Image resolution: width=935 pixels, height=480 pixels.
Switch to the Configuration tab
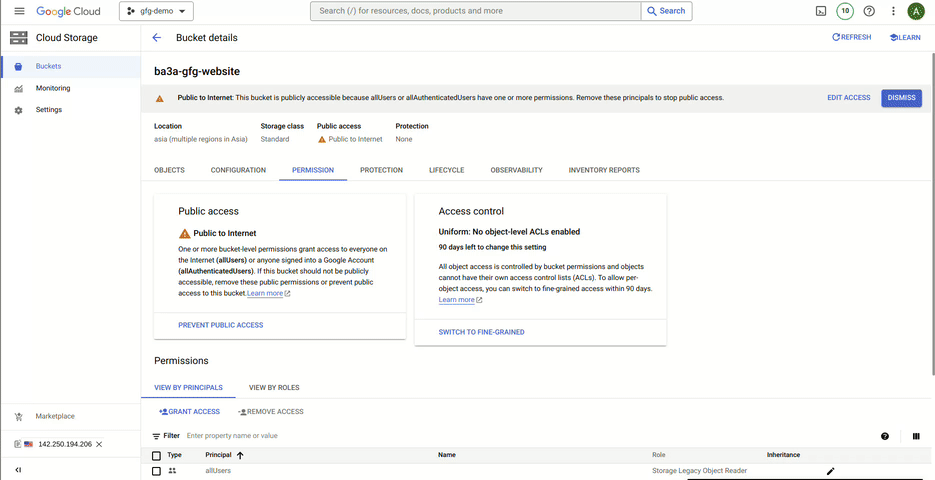238,170
